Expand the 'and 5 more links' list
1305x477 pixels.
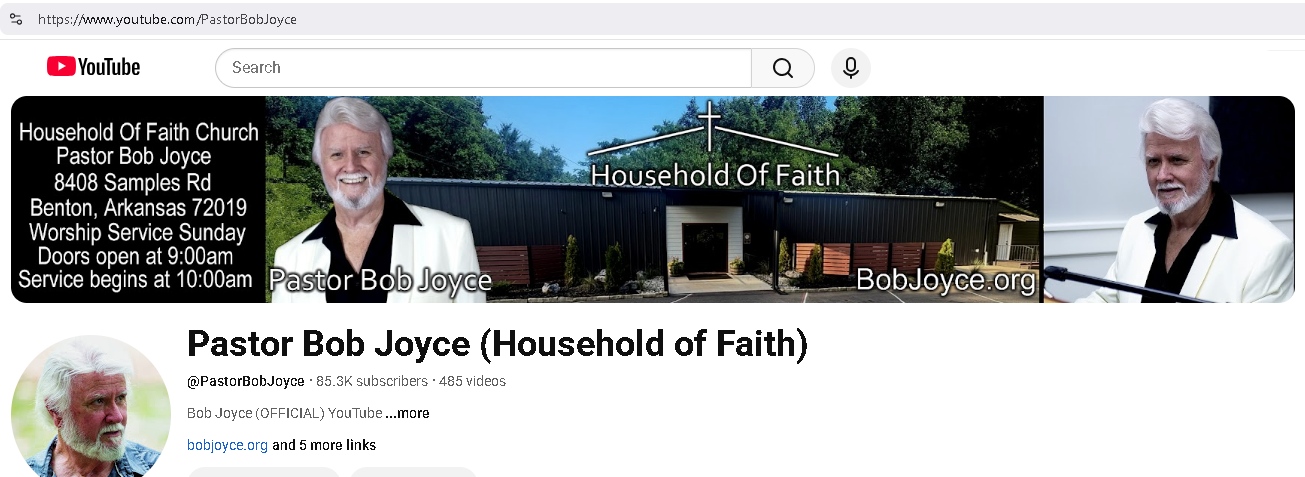(x=324, y=445)
